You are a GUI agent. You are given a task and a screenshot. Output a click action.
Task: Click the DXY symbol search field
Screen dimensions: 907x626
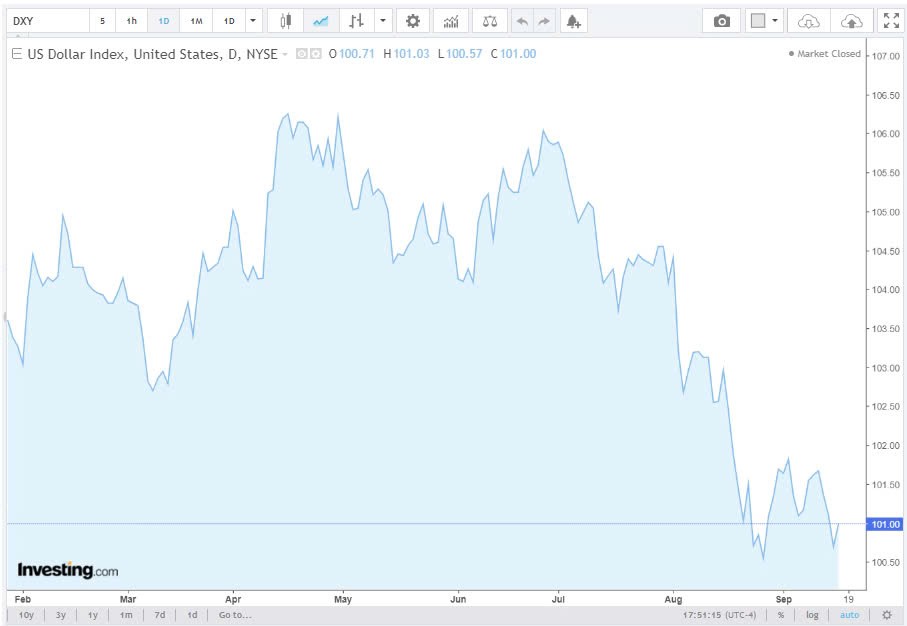[x=46, y=21]
